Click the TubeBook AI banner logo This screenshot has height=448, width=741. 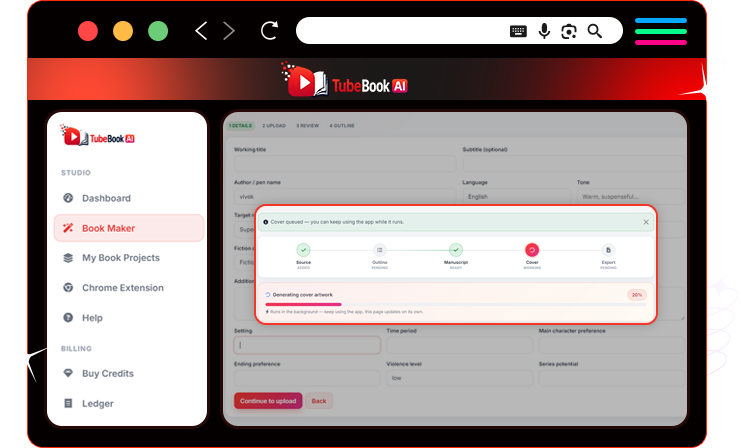[x=345, y=80]
